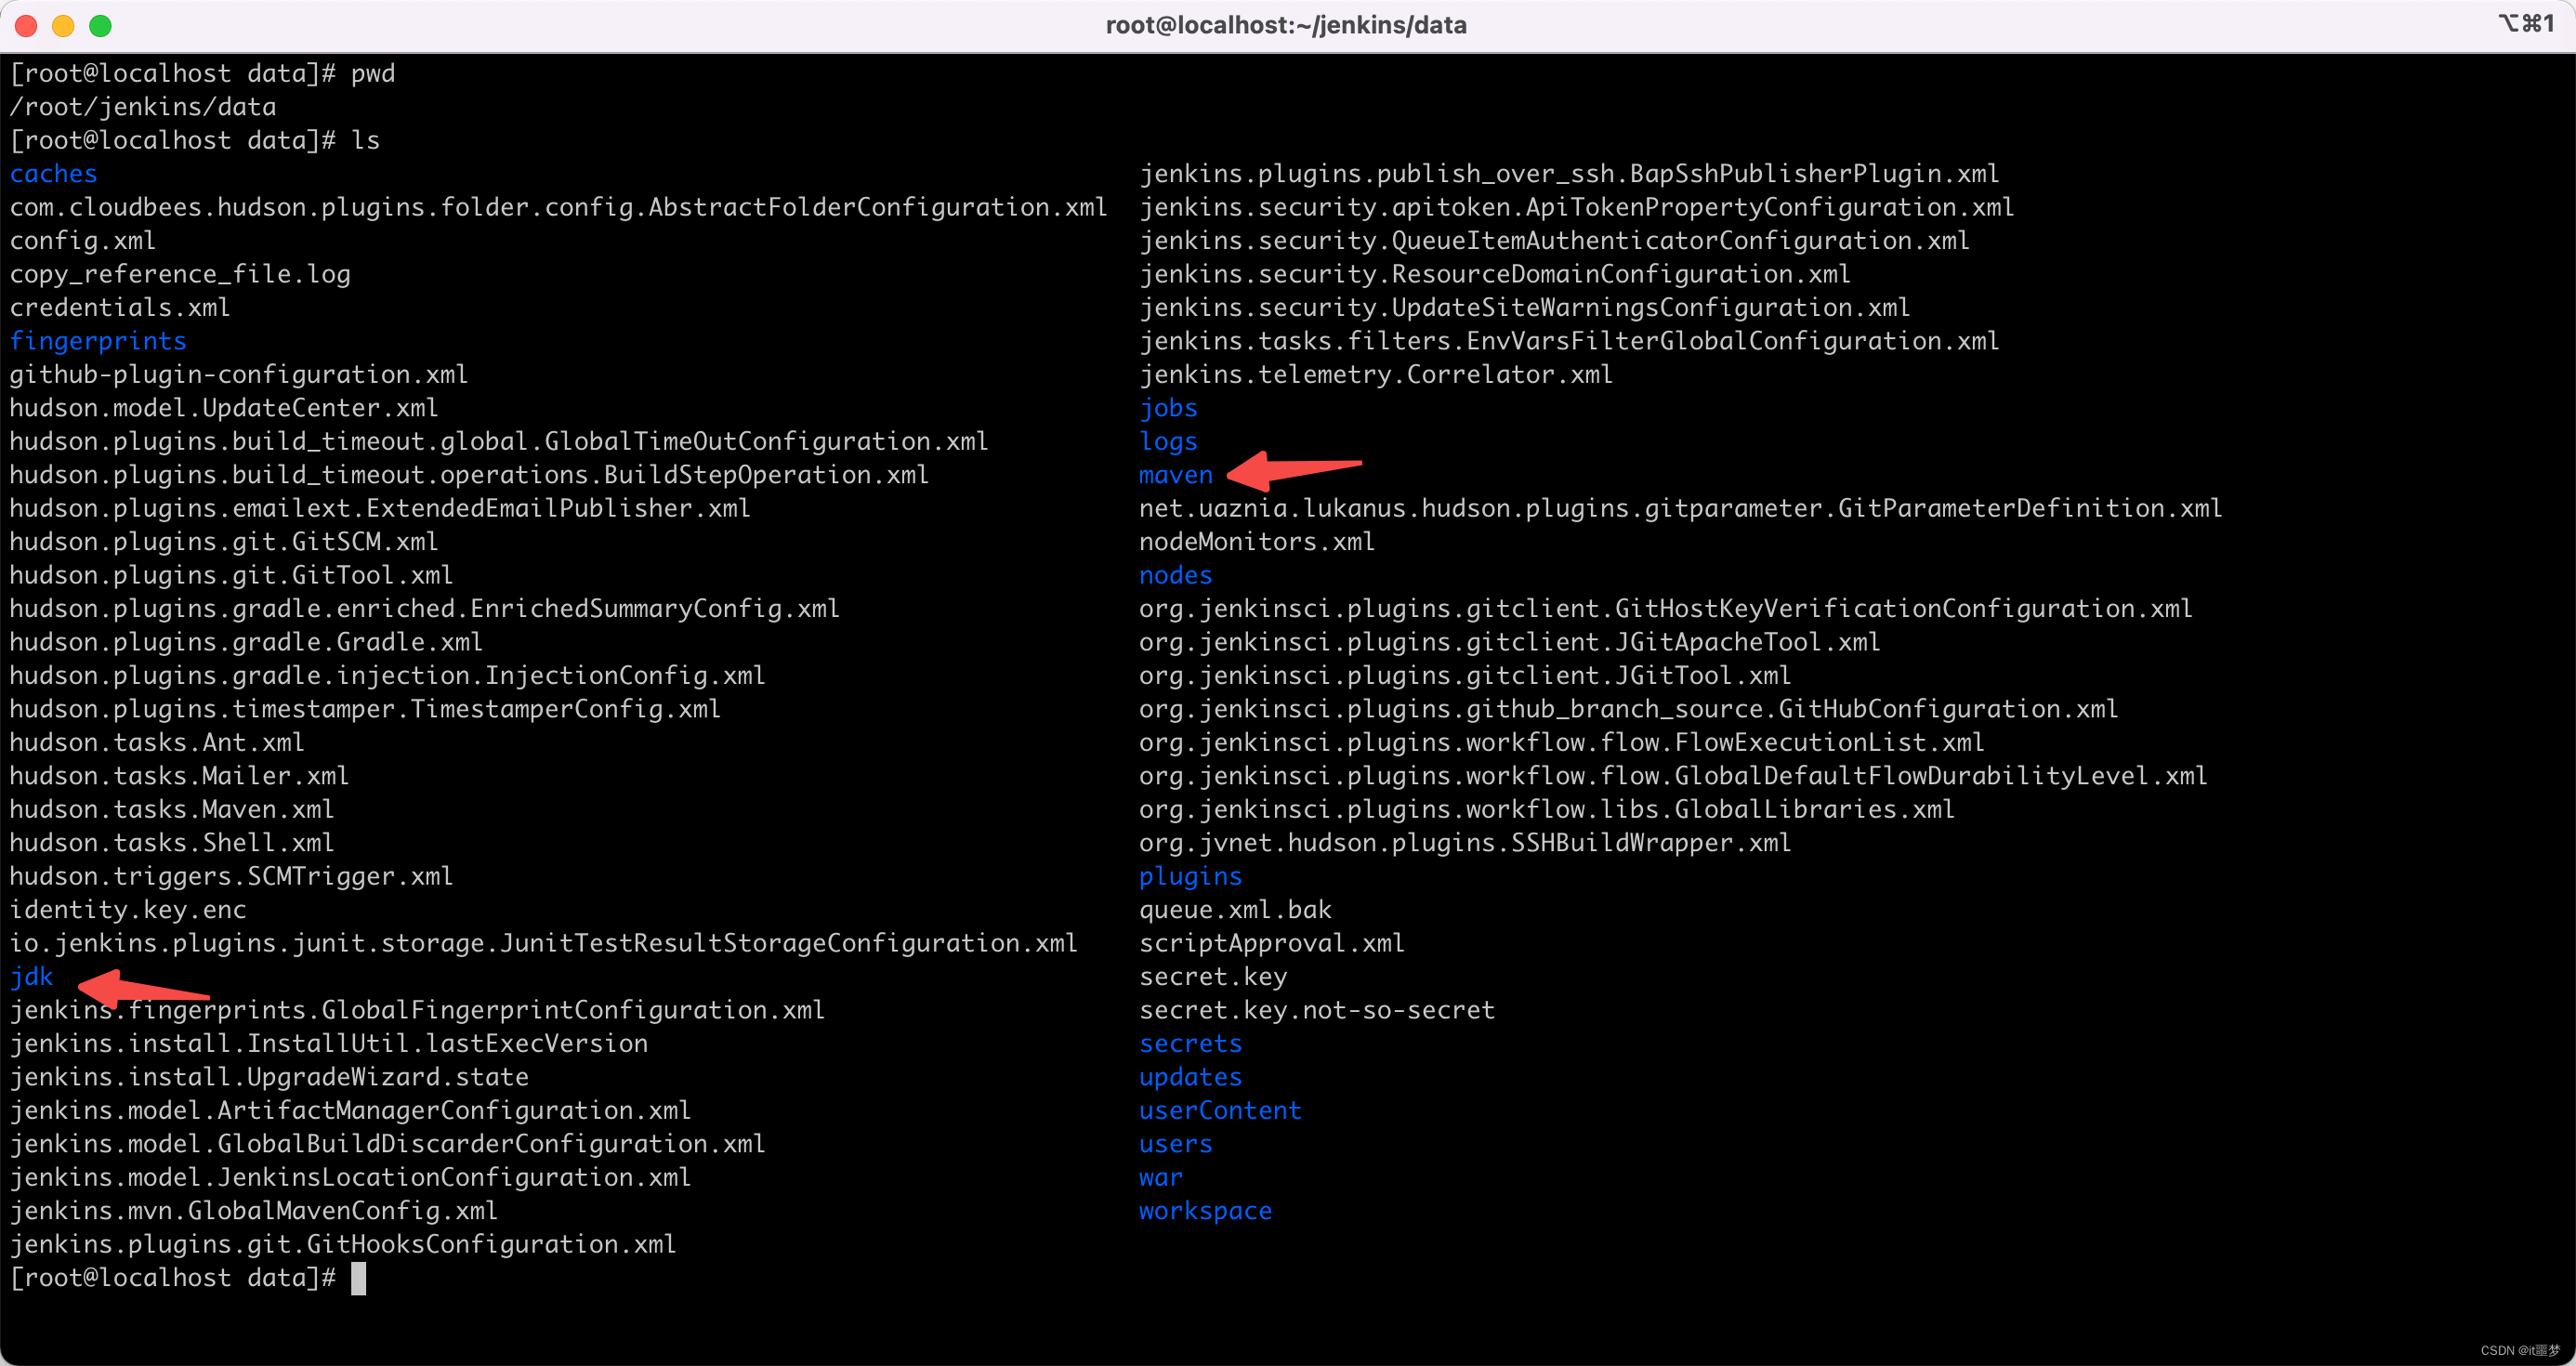Open the logs directory
The image size is (2576, 1366).
(1167, 441)
